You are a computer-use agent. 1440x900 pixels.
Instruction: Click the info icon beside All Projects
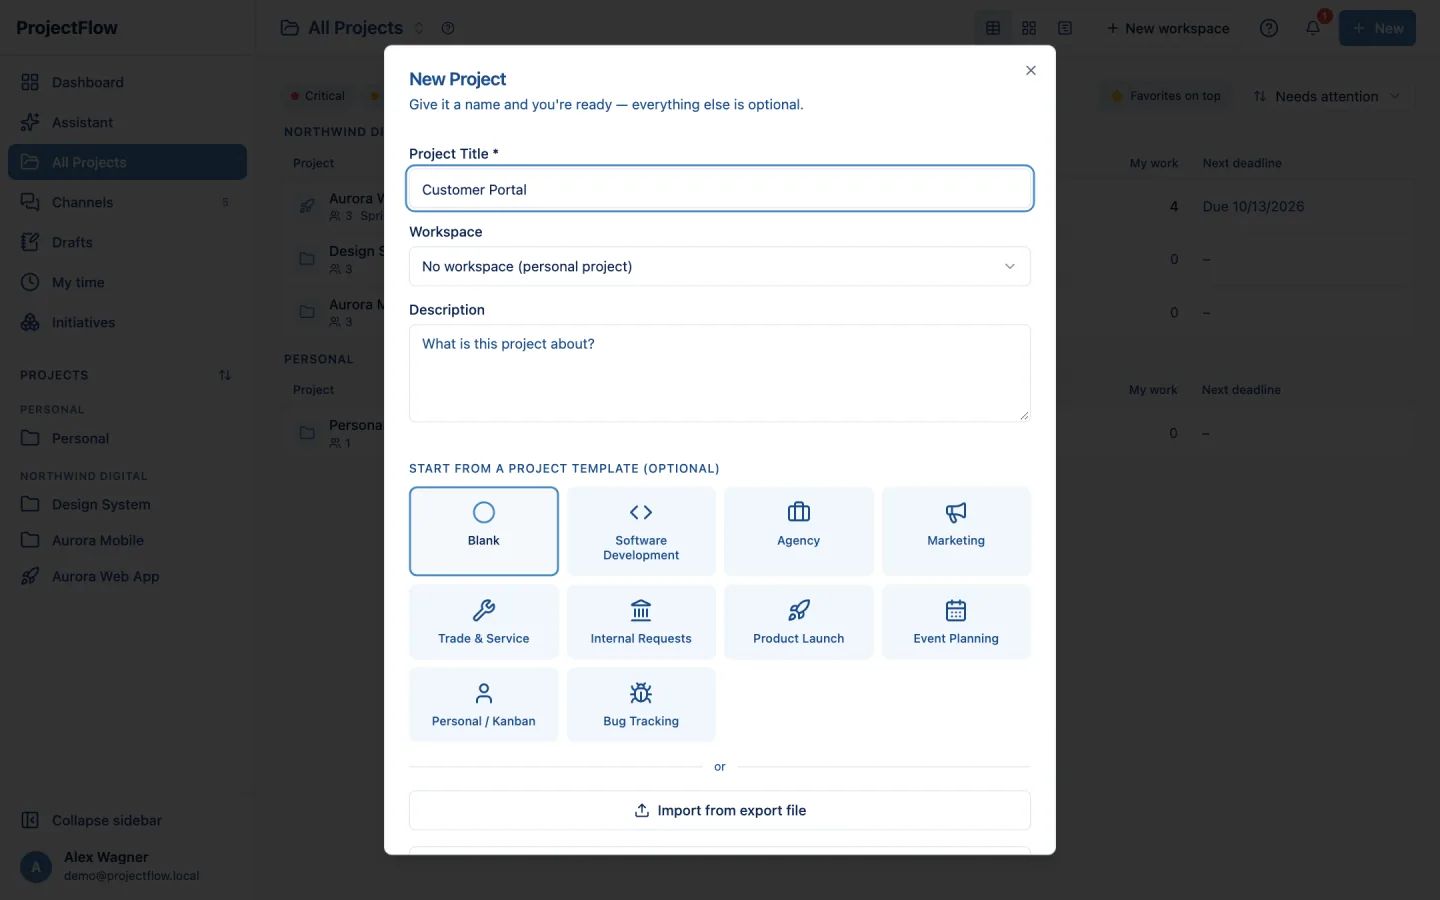point(448,28)
